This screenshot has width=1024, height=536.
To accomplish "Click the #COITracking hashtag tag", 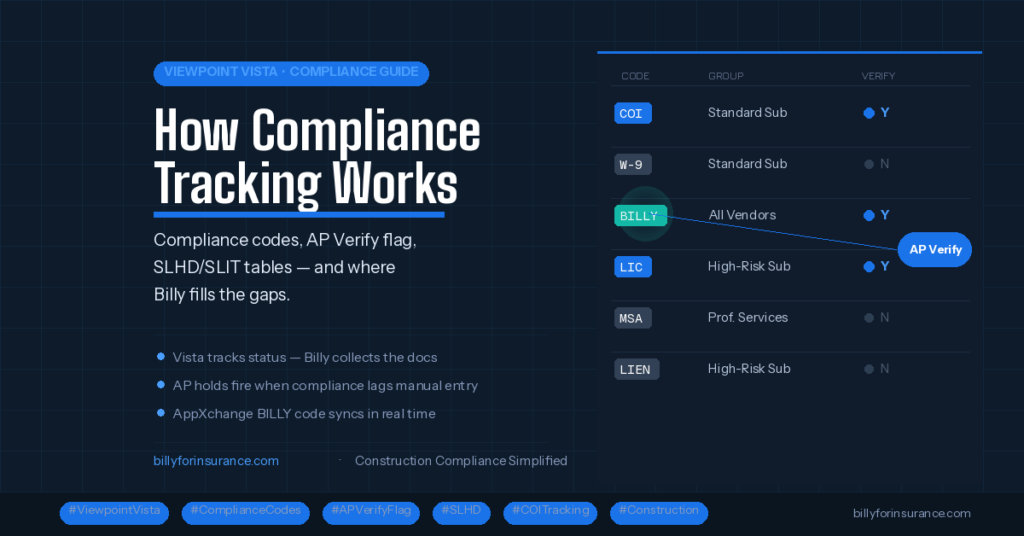I will 550,512.
